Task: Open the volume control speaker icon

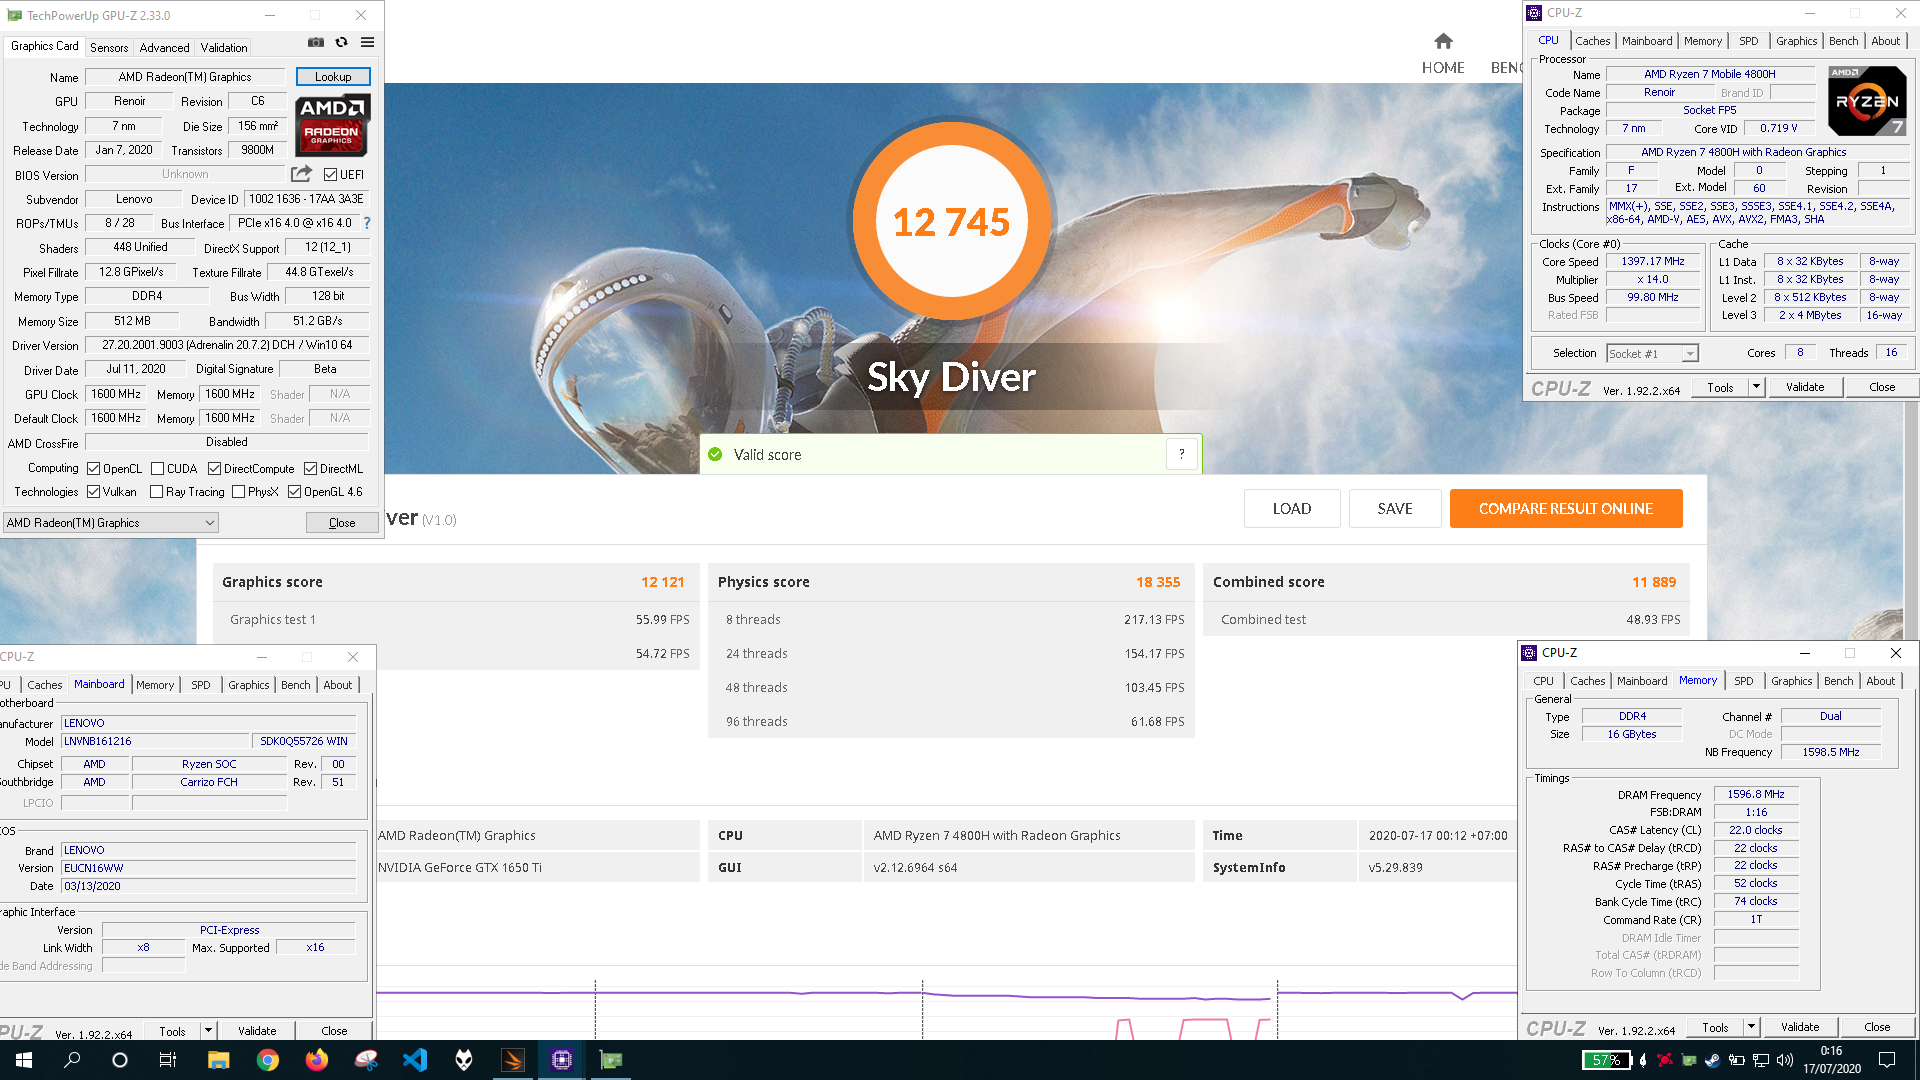Action: click(x=1785, y=1060)
